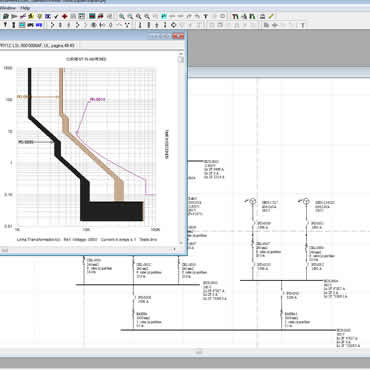Click the cyan-framed icon in lower toolbar
The width and height of the screenshot is (370, 370).
coord(22,25)
